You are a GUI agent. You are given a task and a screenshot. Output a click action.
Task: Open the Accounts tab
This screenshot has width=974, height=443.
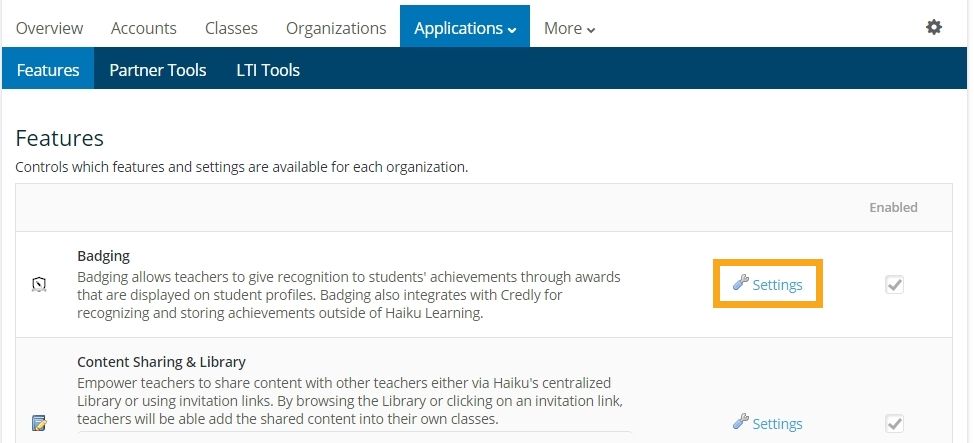144,28
